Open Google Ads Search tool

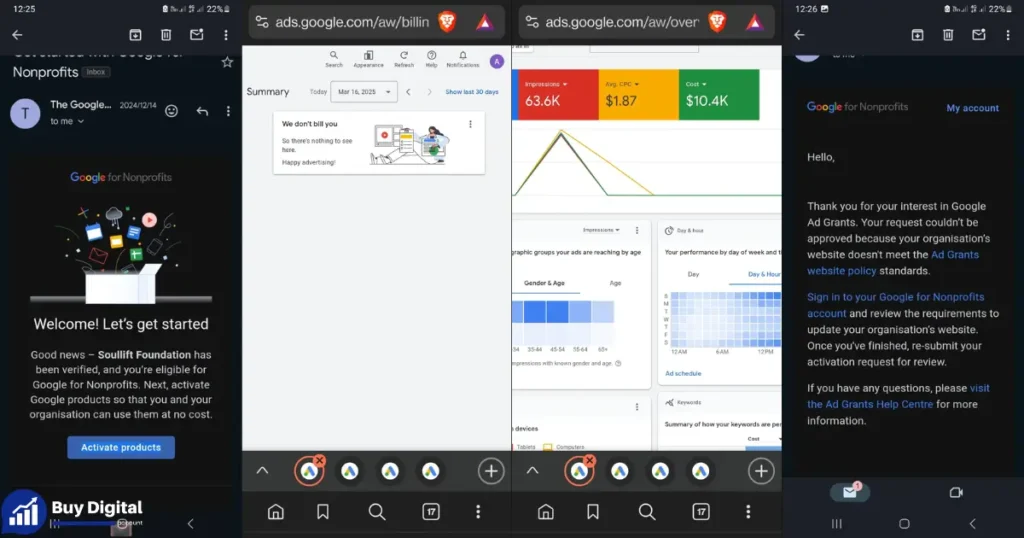[x=334, y=59]
